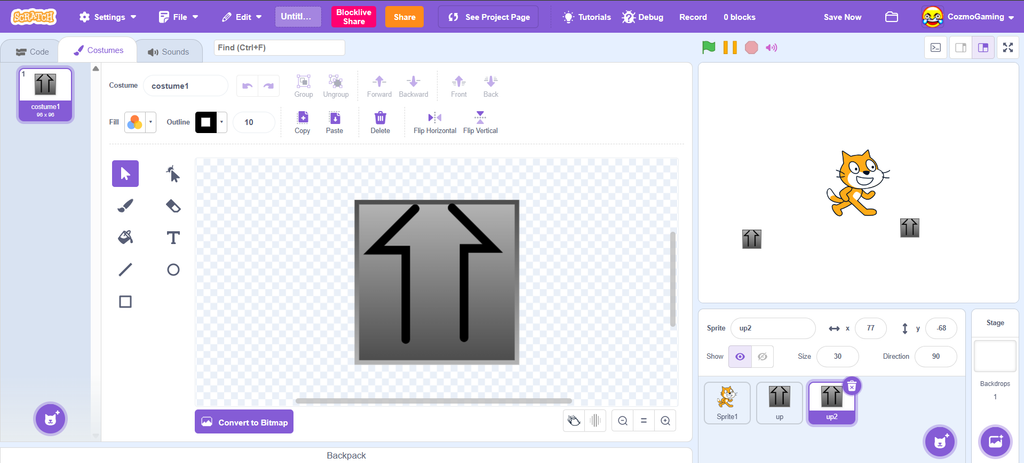Click the costume name field costume1
Viewport: 1024px width, 463px height.
coord(185,86)
